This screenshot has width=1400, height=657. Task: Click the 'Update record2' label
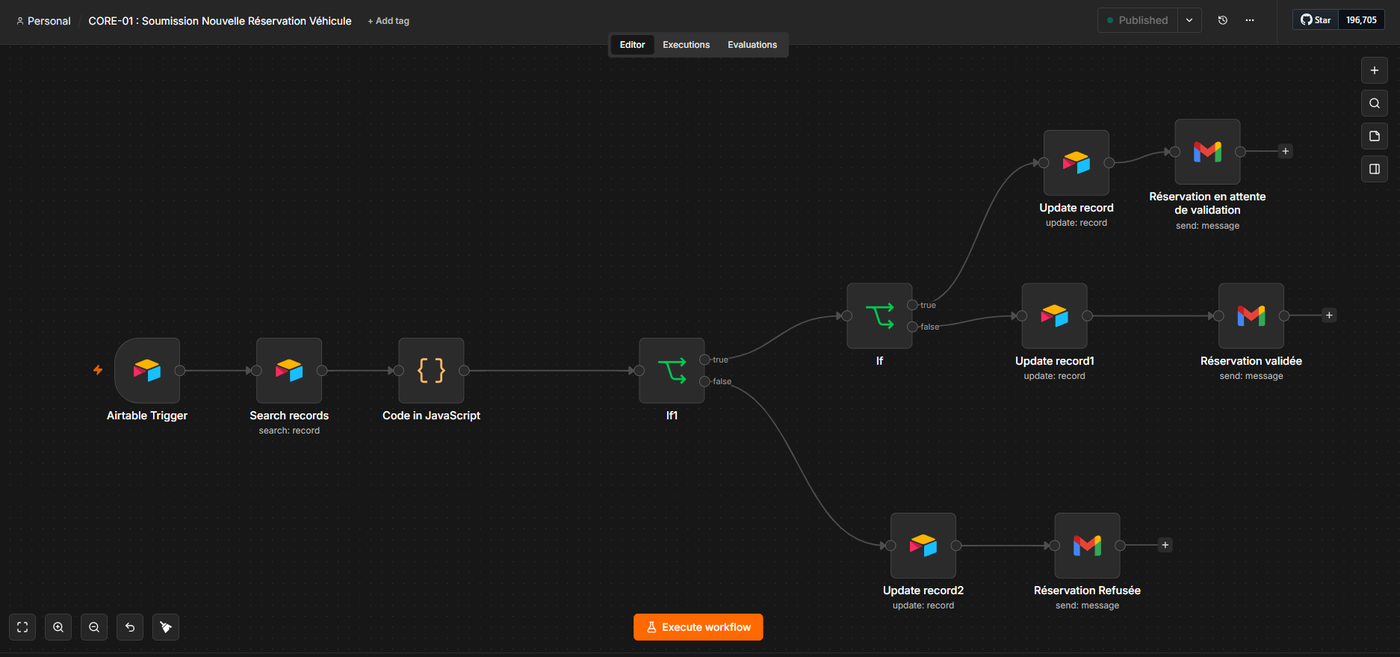(x=923, y=591)
